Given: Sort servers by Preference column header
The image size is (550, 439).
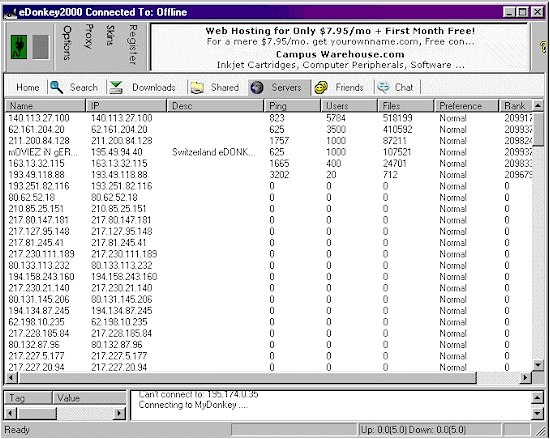Looking at the screenshot, I should 467,106.
